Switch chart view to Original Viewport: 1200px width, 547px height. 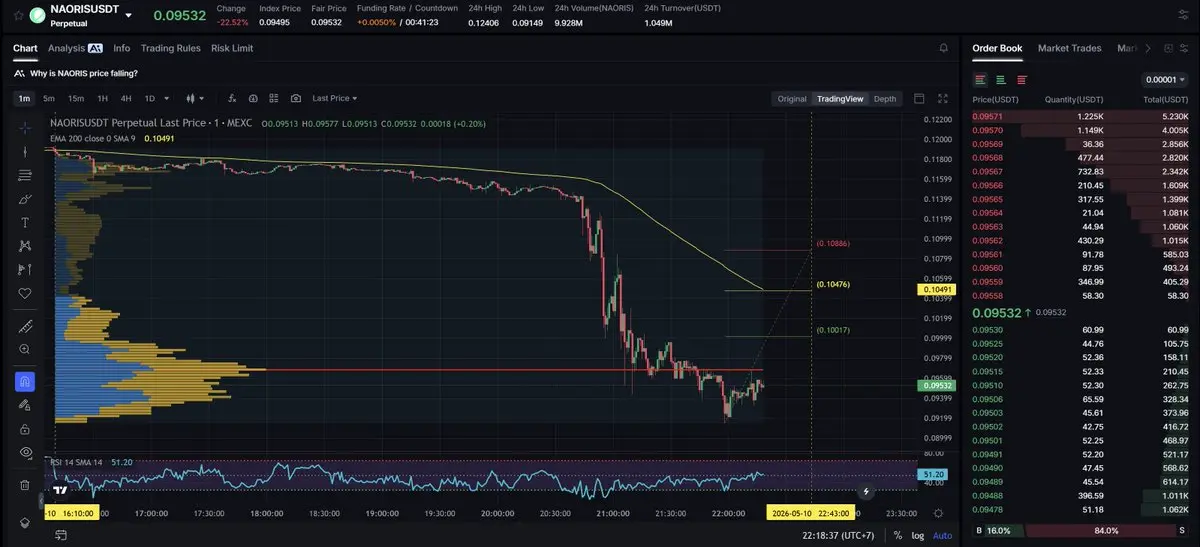[x=792, y=99]
